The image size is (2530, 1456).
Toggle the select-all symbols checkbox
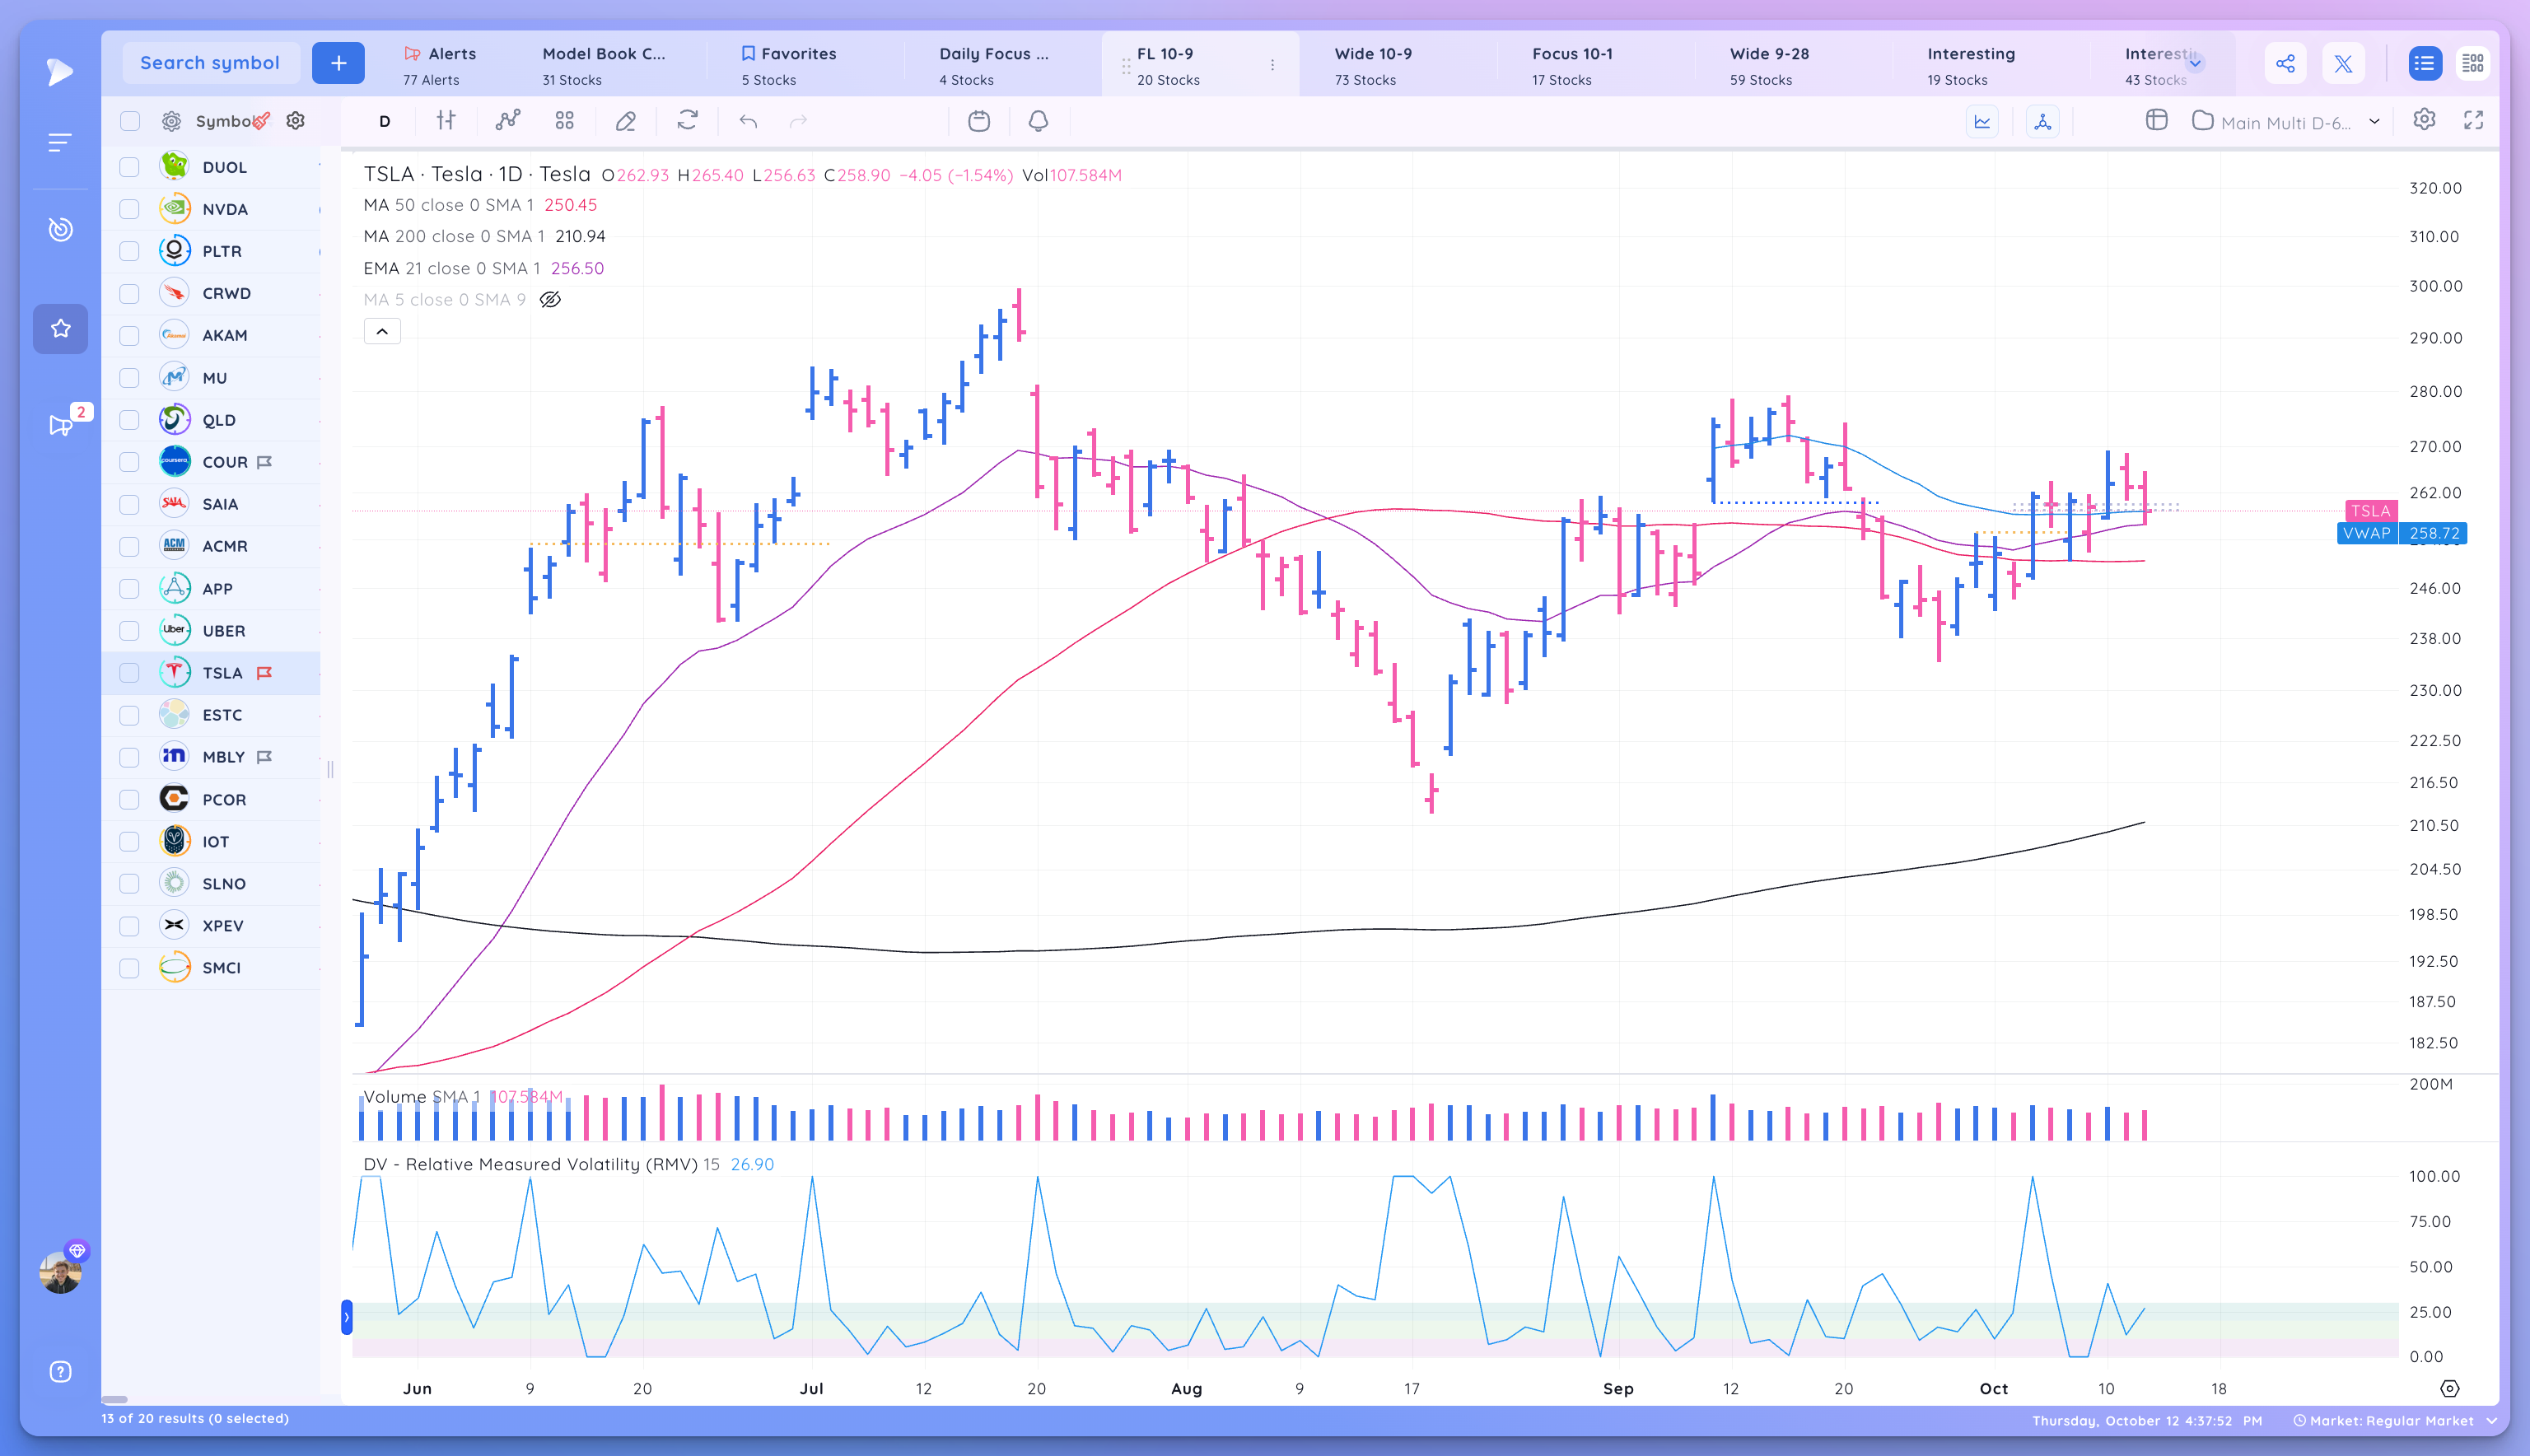tap(129, 121)
